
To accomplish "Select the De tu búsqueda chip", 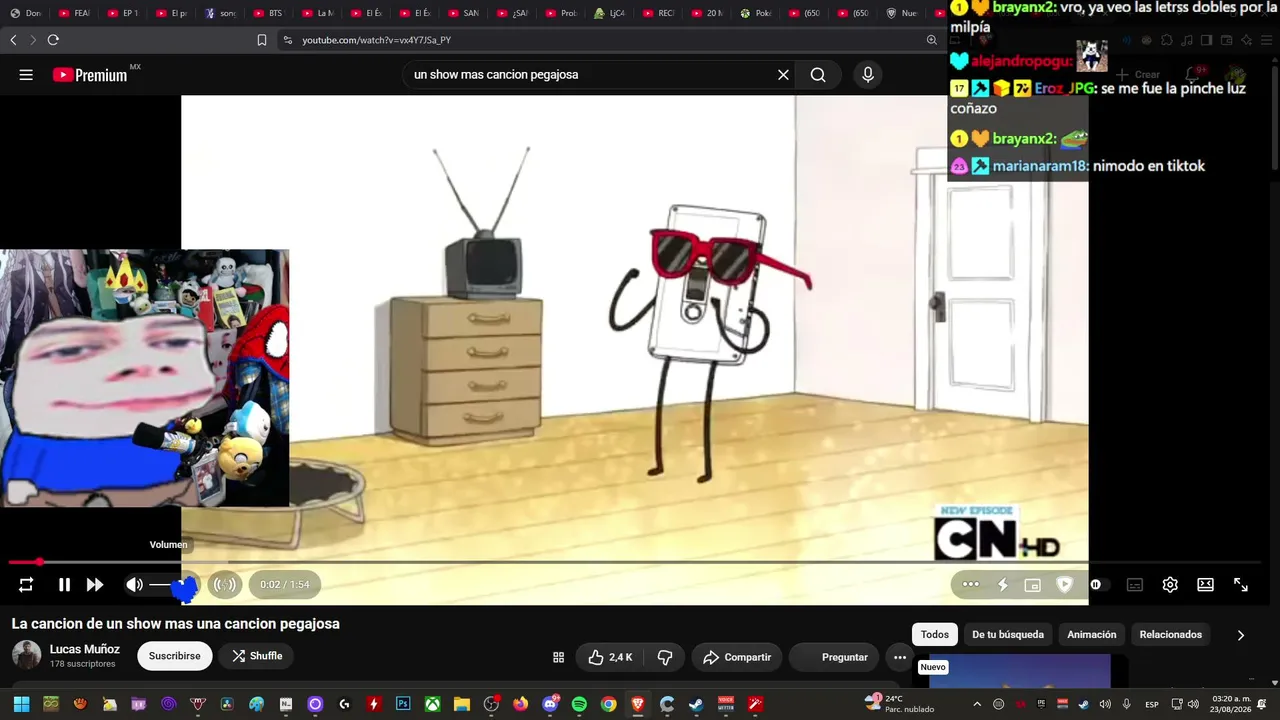I will [1008, 635].
